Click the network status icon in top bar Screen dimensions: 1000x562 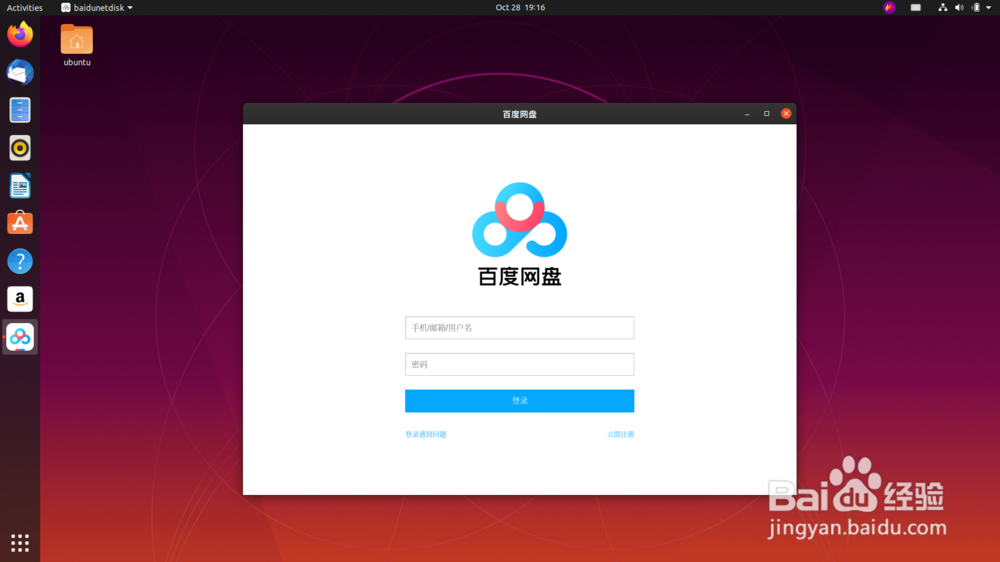[x=942, y=8]
